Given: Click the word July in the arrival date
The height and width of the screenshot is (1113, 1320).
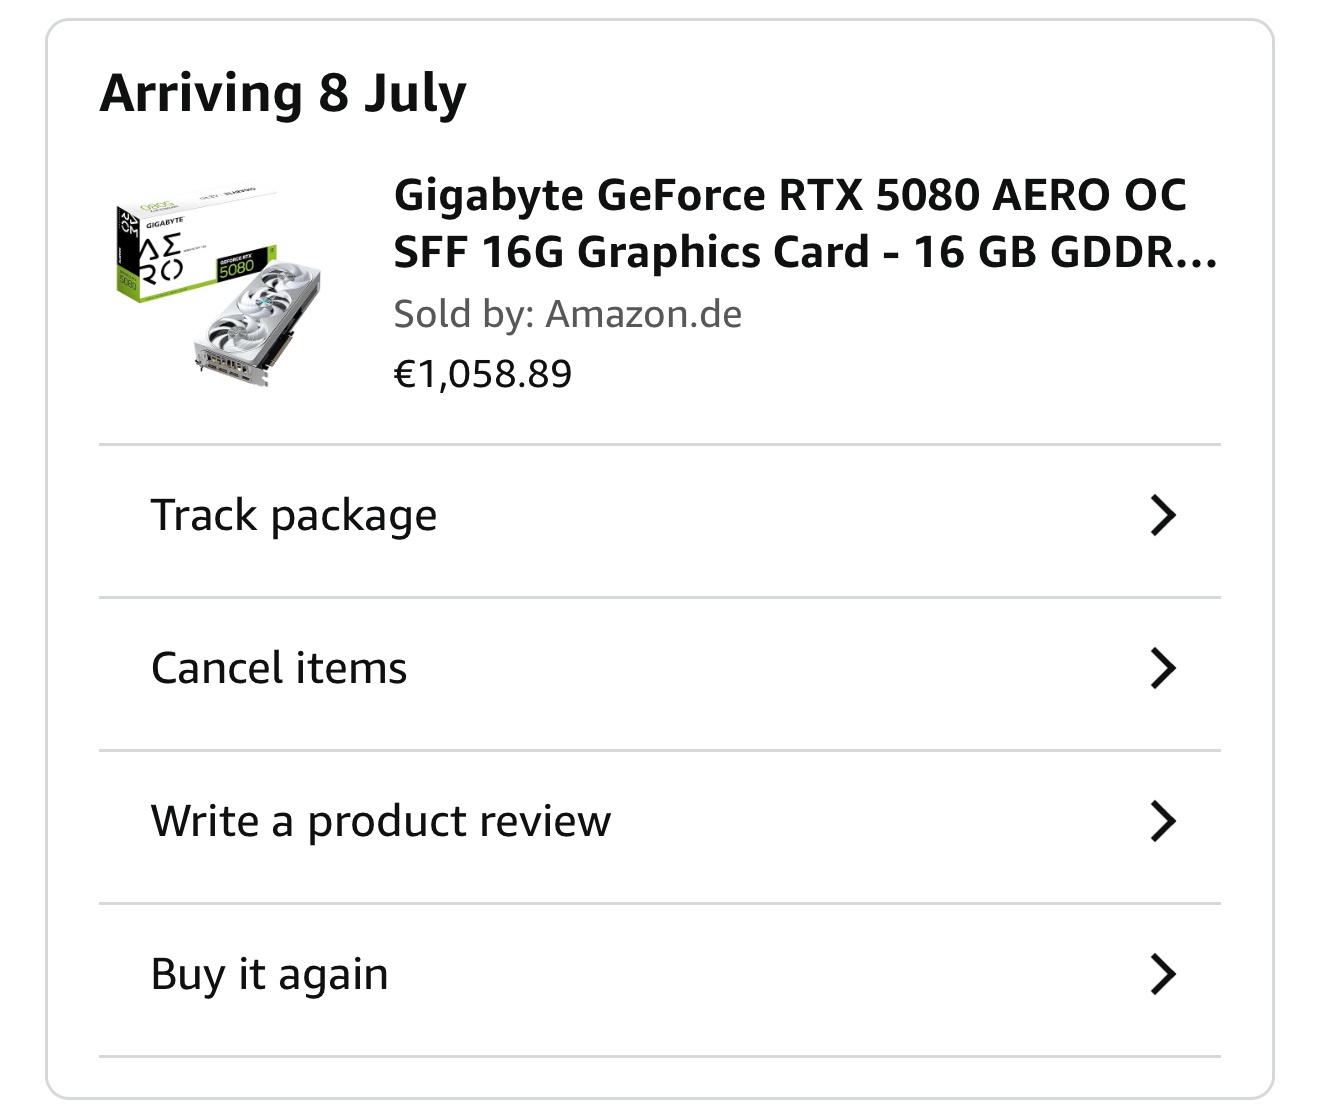Looking at the screenshot, I should [x=415, y=94].
